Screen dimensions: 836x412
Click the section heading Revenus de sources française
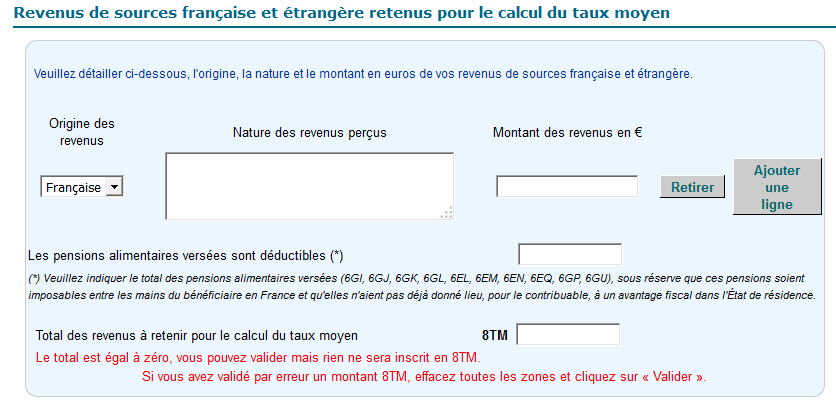pos(341,12)
